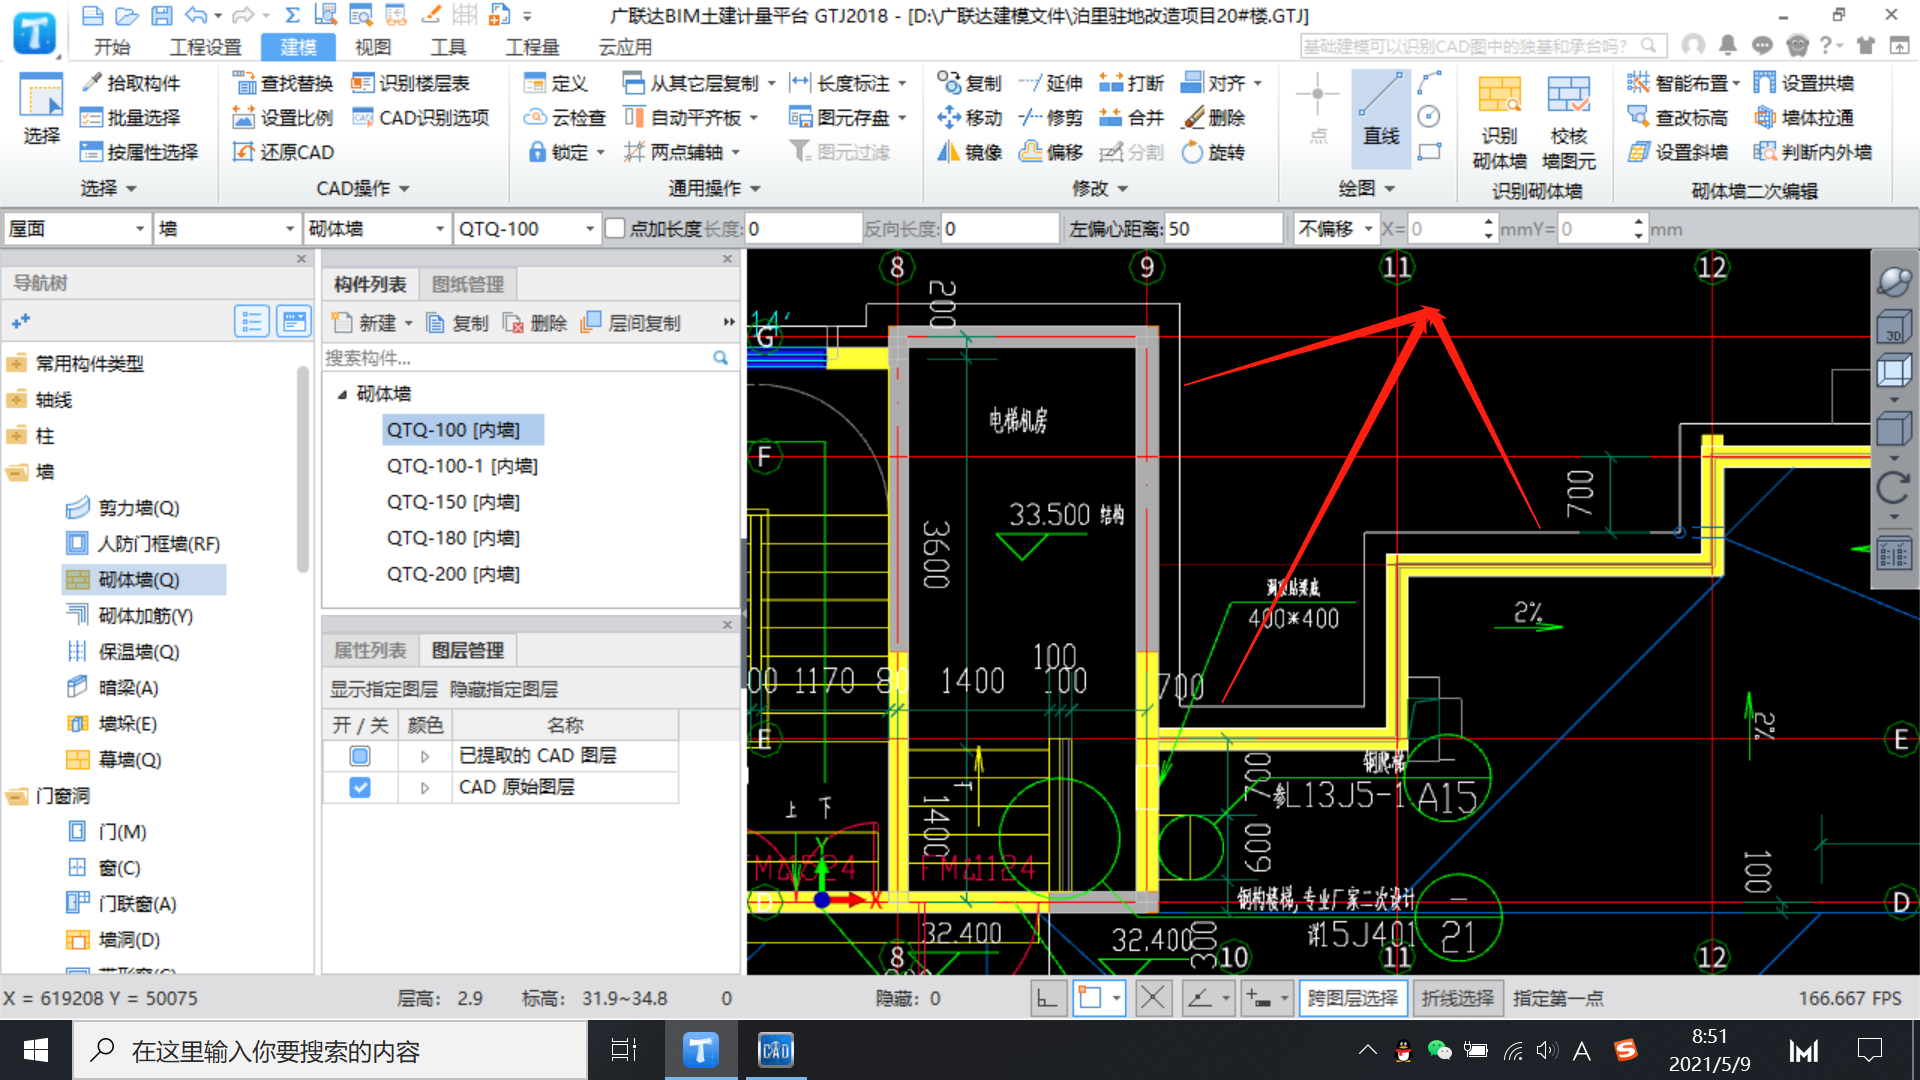The width and height of the screenshot is (1920, 1080).
Task: Click the 设置斜墙 slanted wall tool
Action: click(1678, 152)
